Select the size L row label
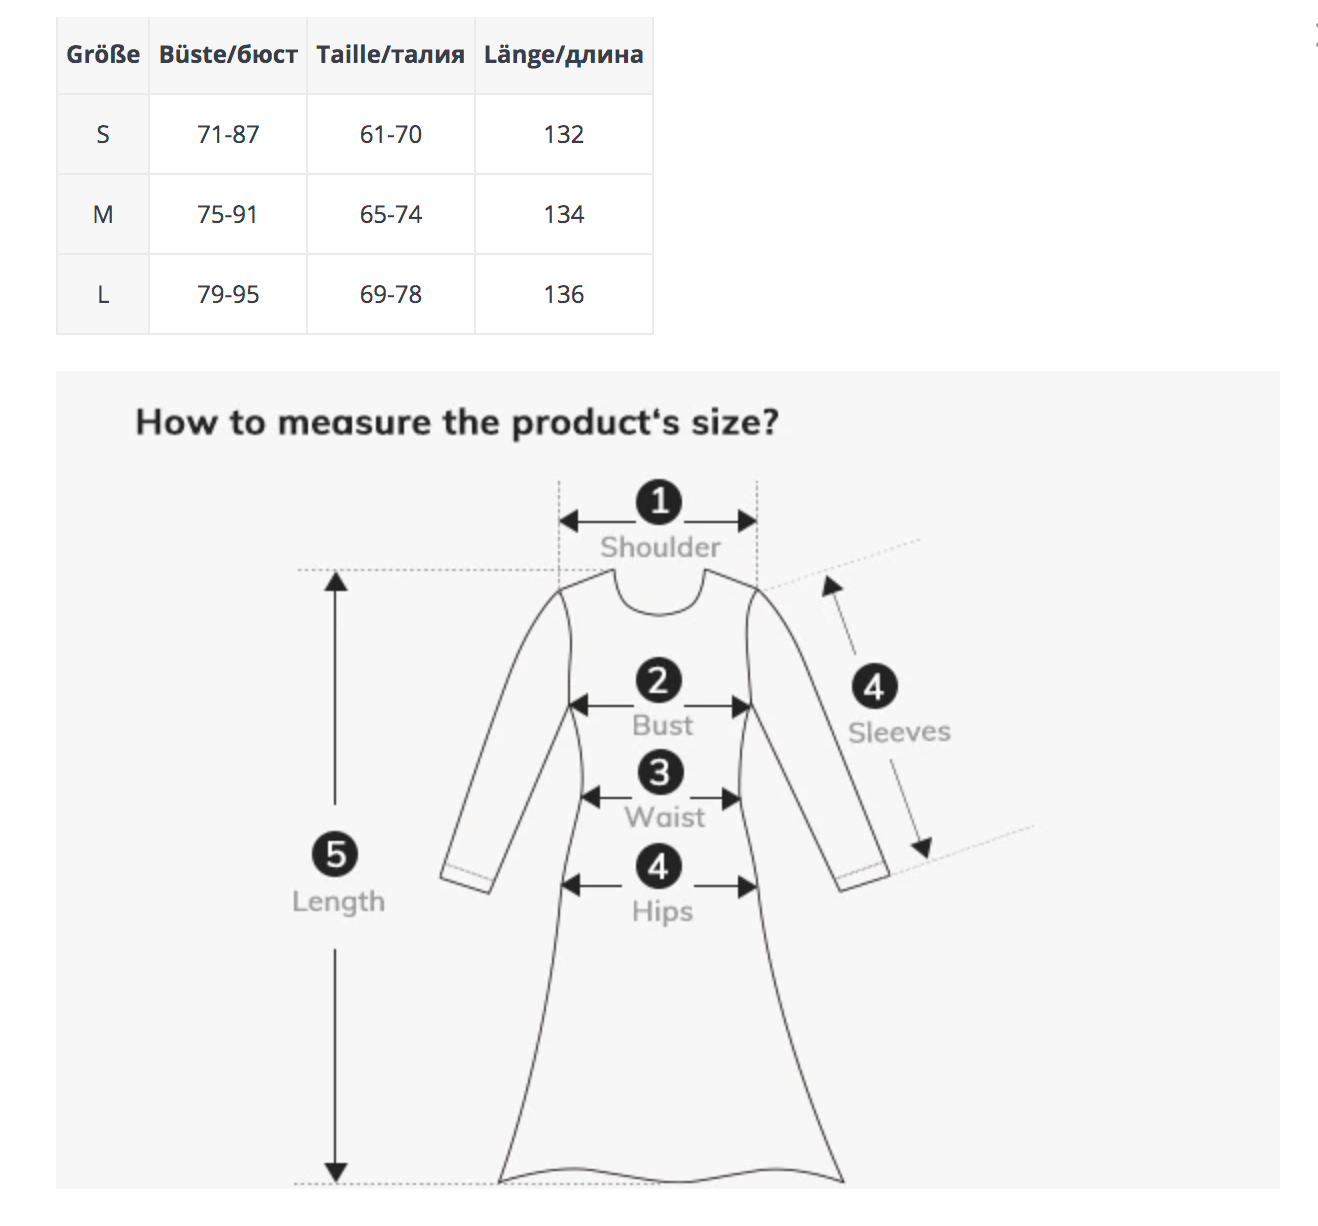This screenshot has width=1318, height=1226. [103, 295]
